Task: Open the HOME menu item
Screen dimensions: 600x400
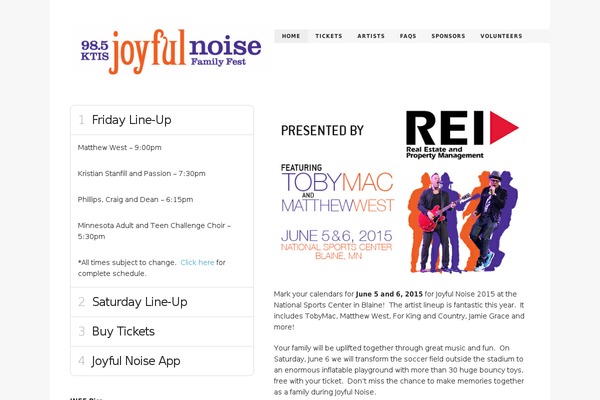Action: pyautogui.click(x=291, y=36)
